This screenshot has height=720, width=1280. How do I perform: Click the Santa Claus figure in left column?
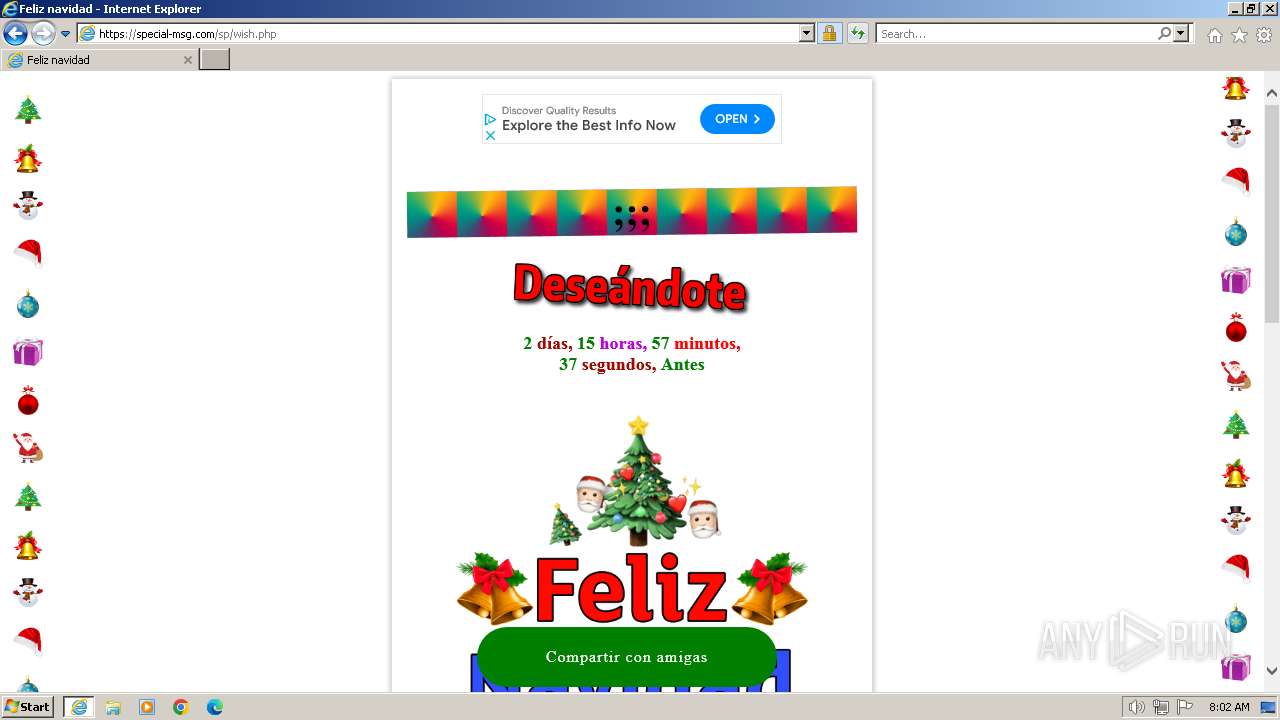(x=28, y=448)
